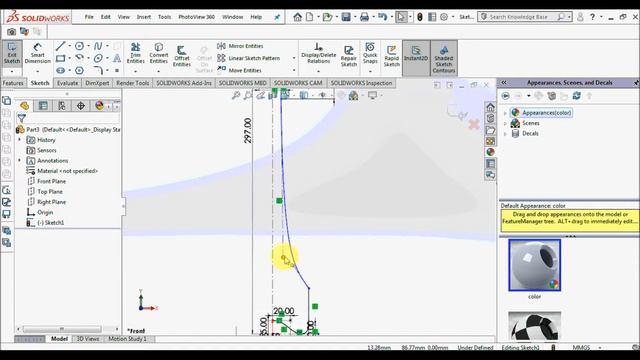Choose Mirror Entities
This screenshot has height=360, width=640.
(240, 46)
